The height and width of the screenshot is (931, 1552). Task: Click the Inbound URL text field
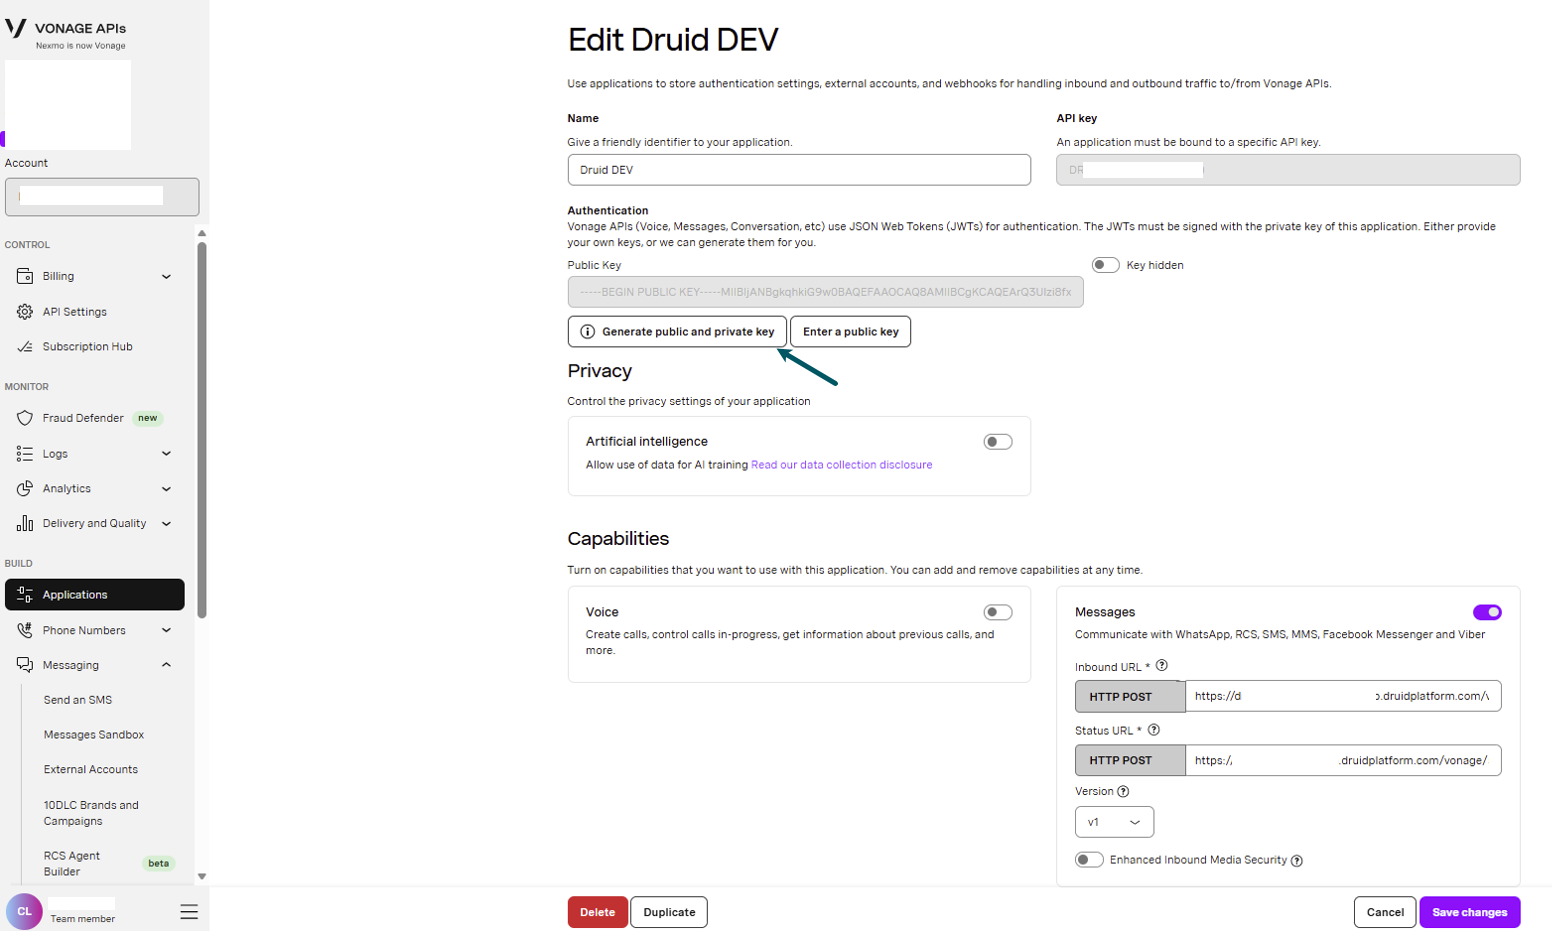coord(1343,696)
